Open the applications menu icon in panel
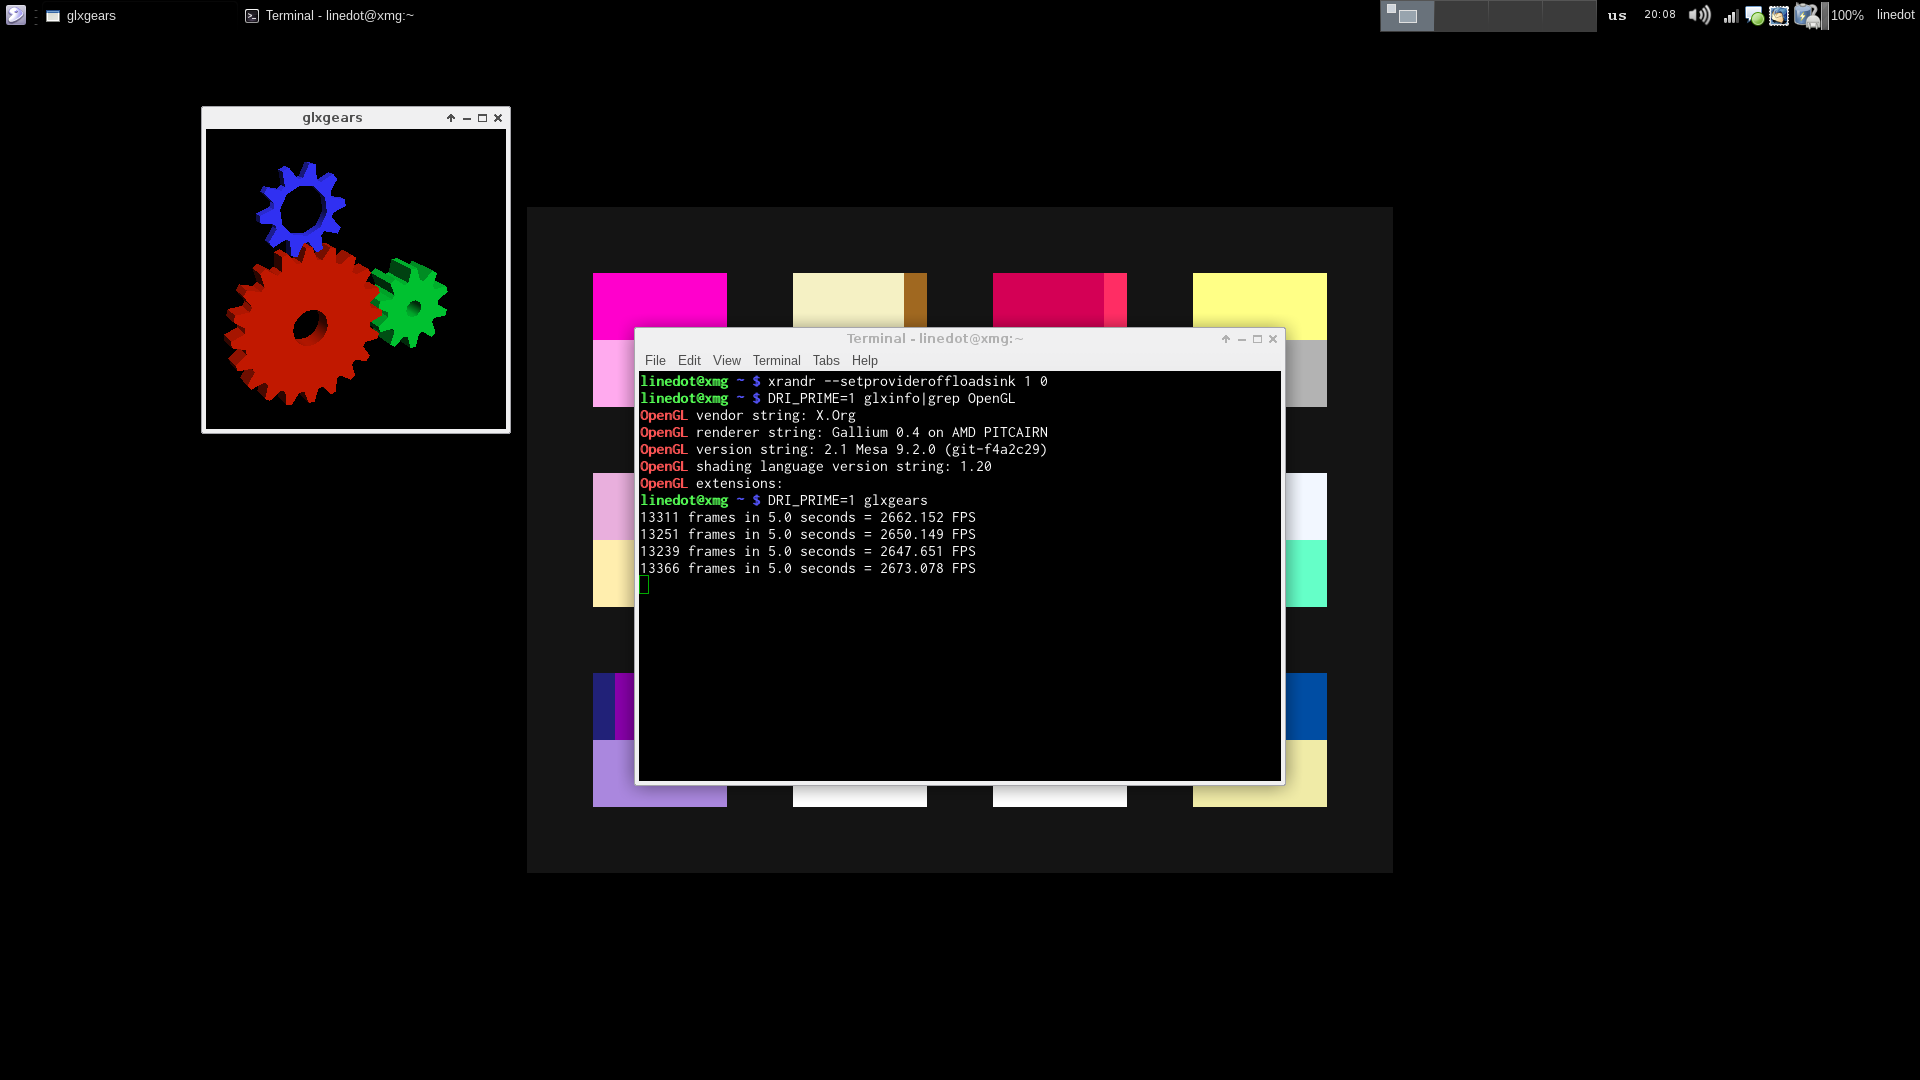The image size is (1920, 1080). [x=15, y=15]
